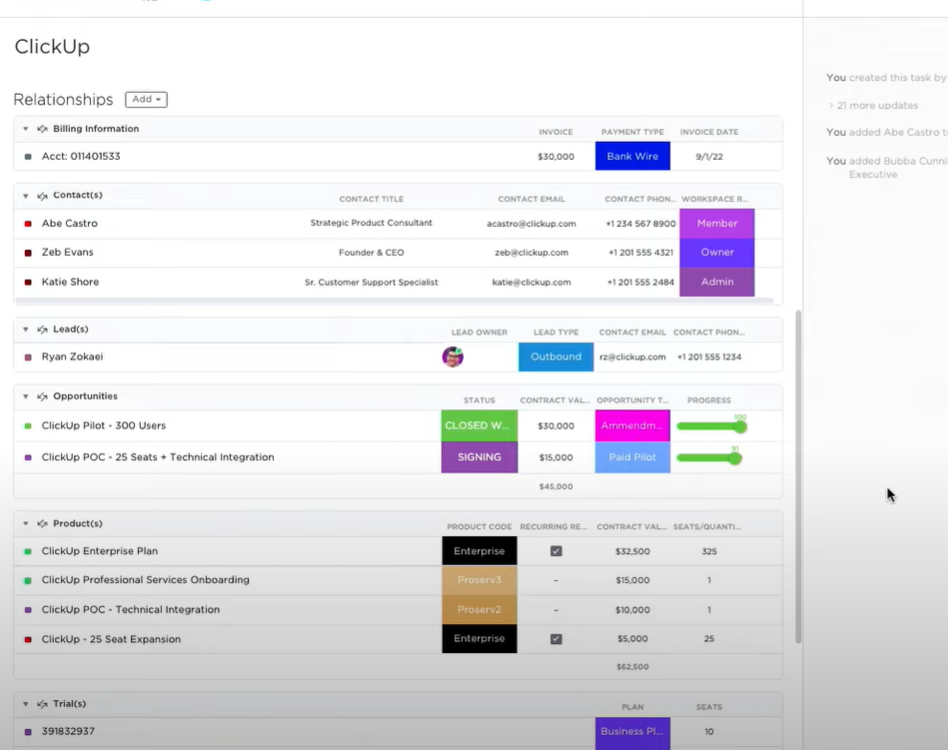The image size is (948, 750).
Task: Collapse the Billing Information section
Action: [25, 129]
